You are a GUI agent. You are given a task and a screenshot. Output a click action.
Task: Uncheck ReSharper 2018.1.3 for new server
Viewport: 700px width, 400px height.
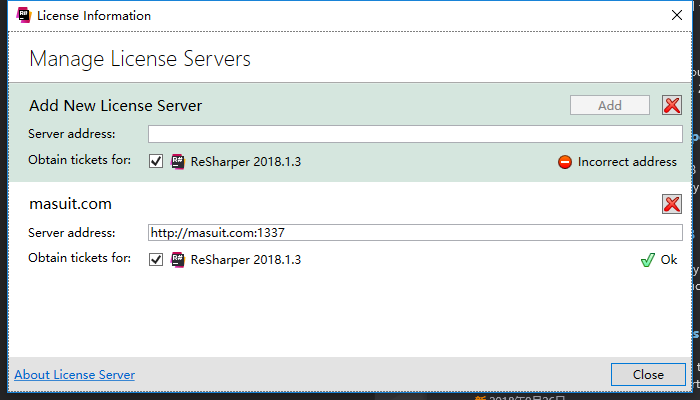(156, 161)
